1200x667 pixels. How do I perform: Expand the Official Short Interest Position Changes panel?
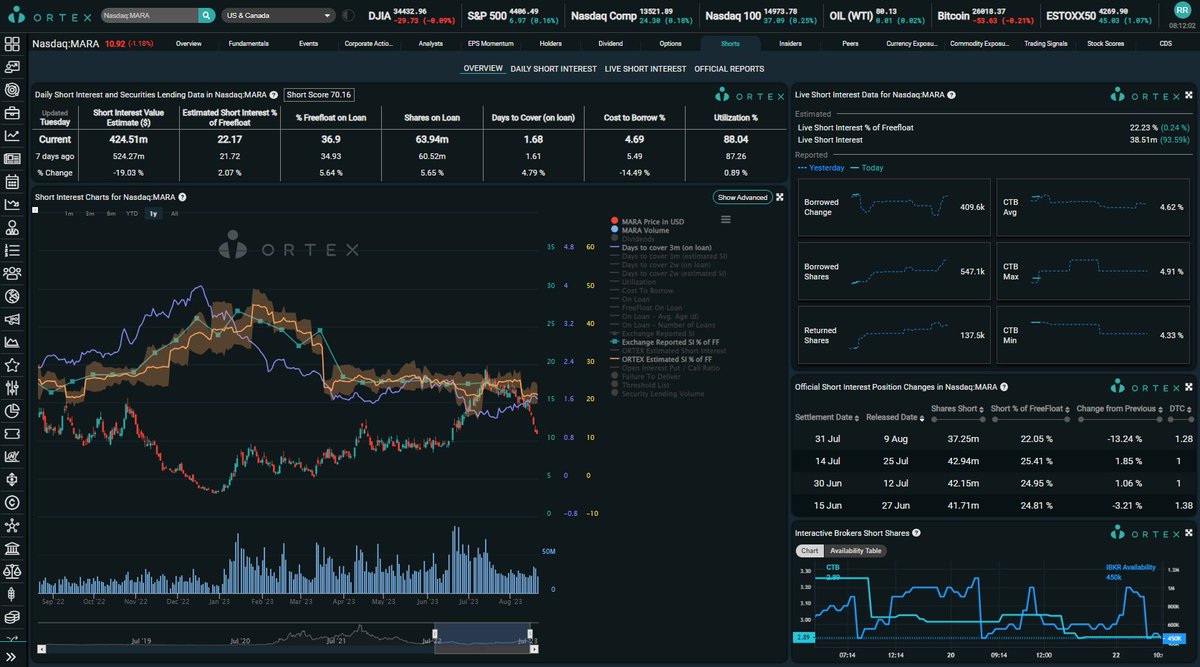point(1189,387)
